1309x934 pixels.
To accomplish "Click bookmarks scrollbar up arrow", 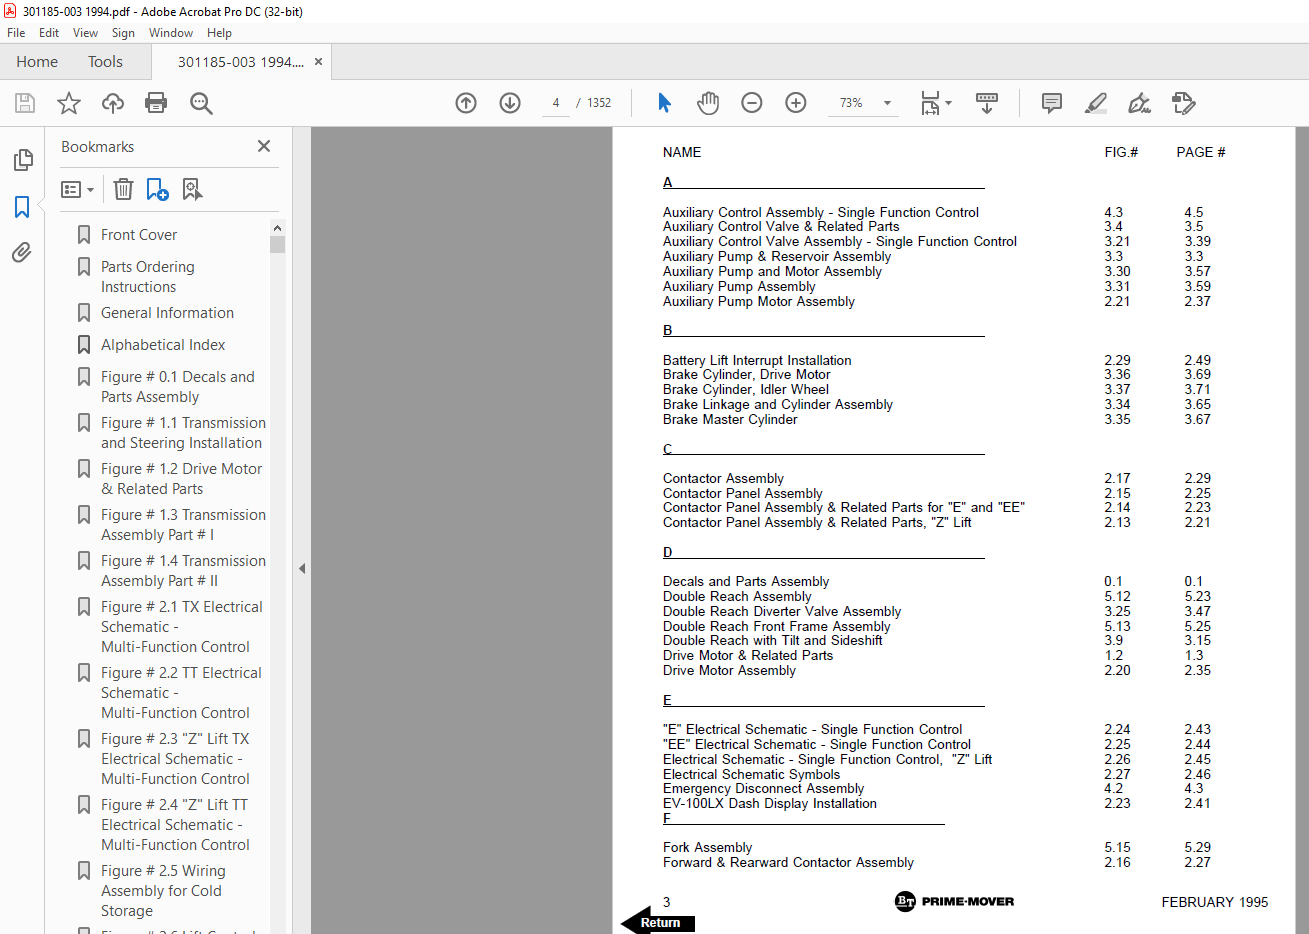I will click(x=277, y=228).
